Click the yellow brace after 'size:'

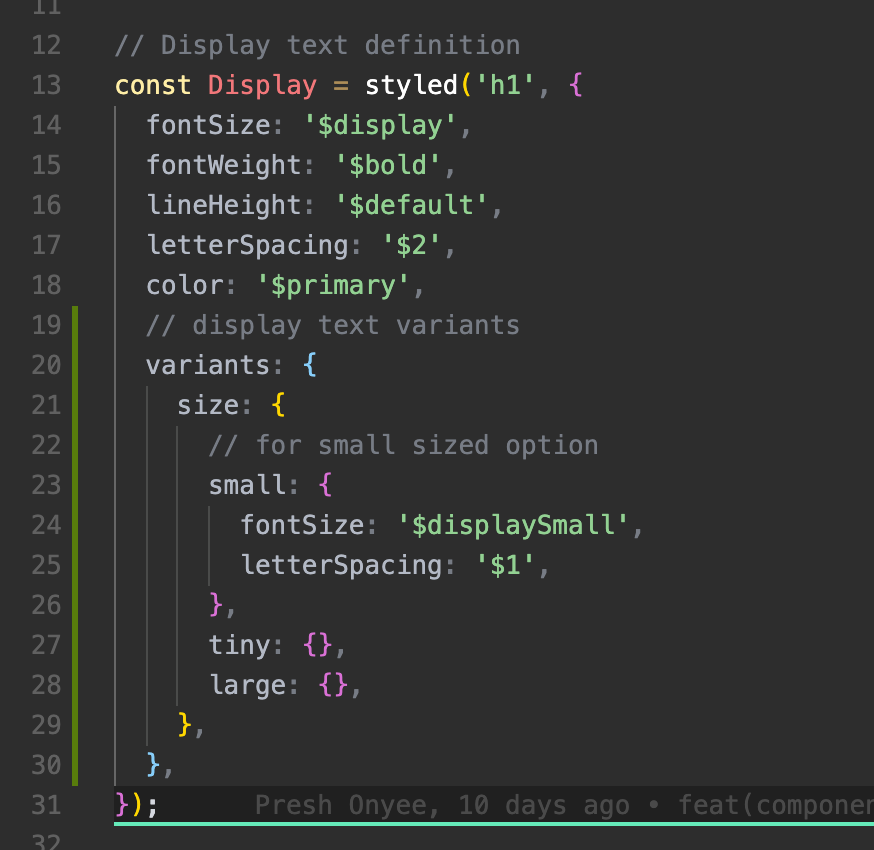(x=279, y=404)
